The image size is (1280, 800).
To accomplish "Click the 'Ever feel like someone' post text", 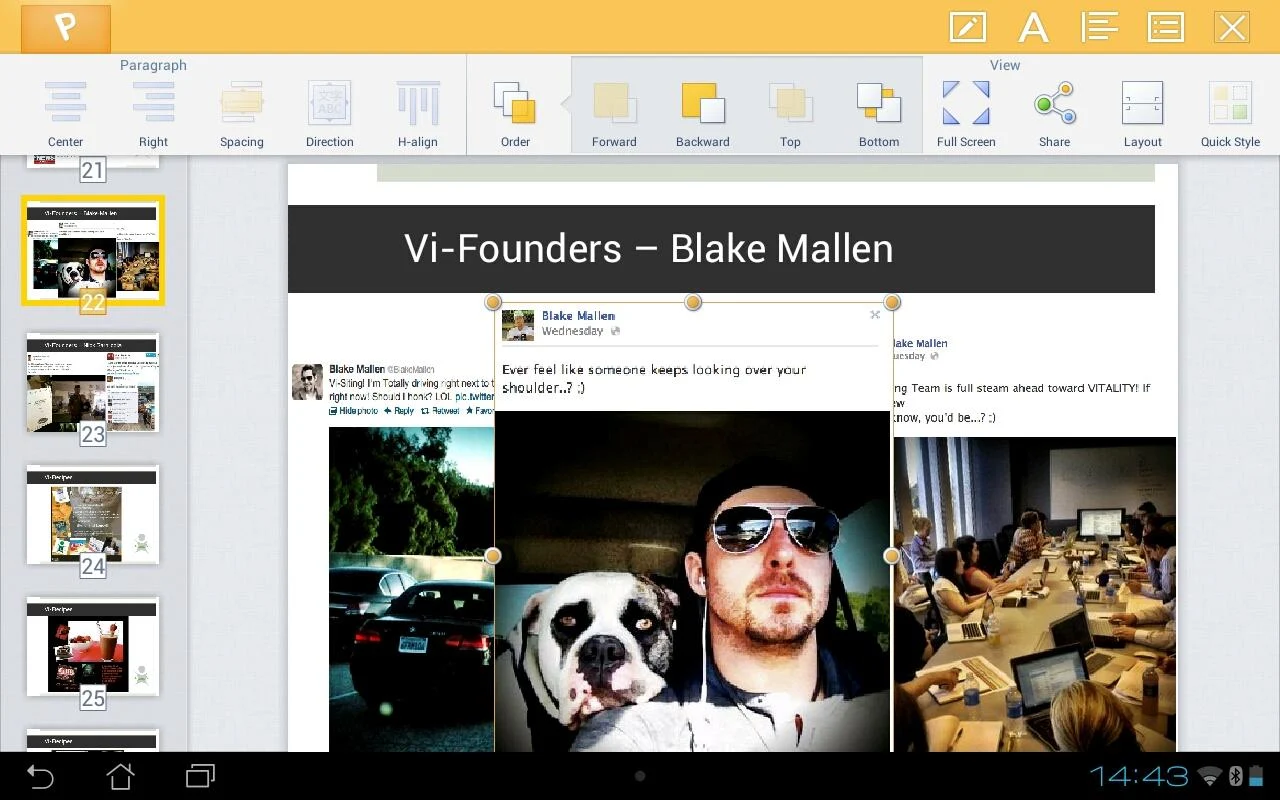I will coord(654,378).
